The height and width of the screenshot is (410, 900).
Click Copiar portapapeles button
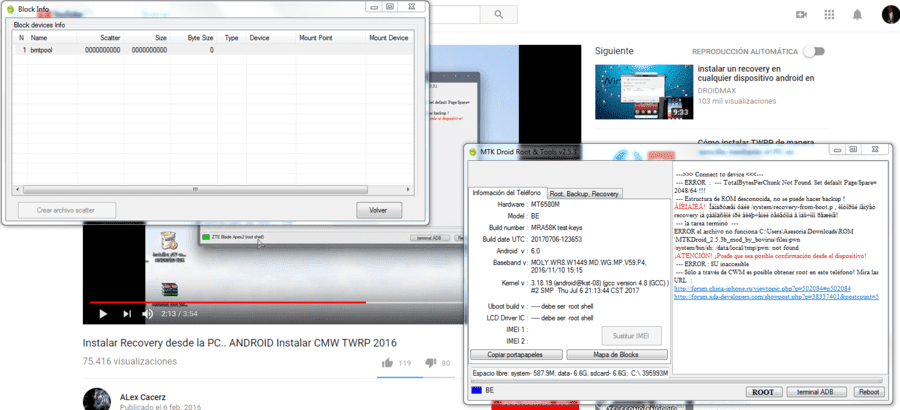pos(515,354)
